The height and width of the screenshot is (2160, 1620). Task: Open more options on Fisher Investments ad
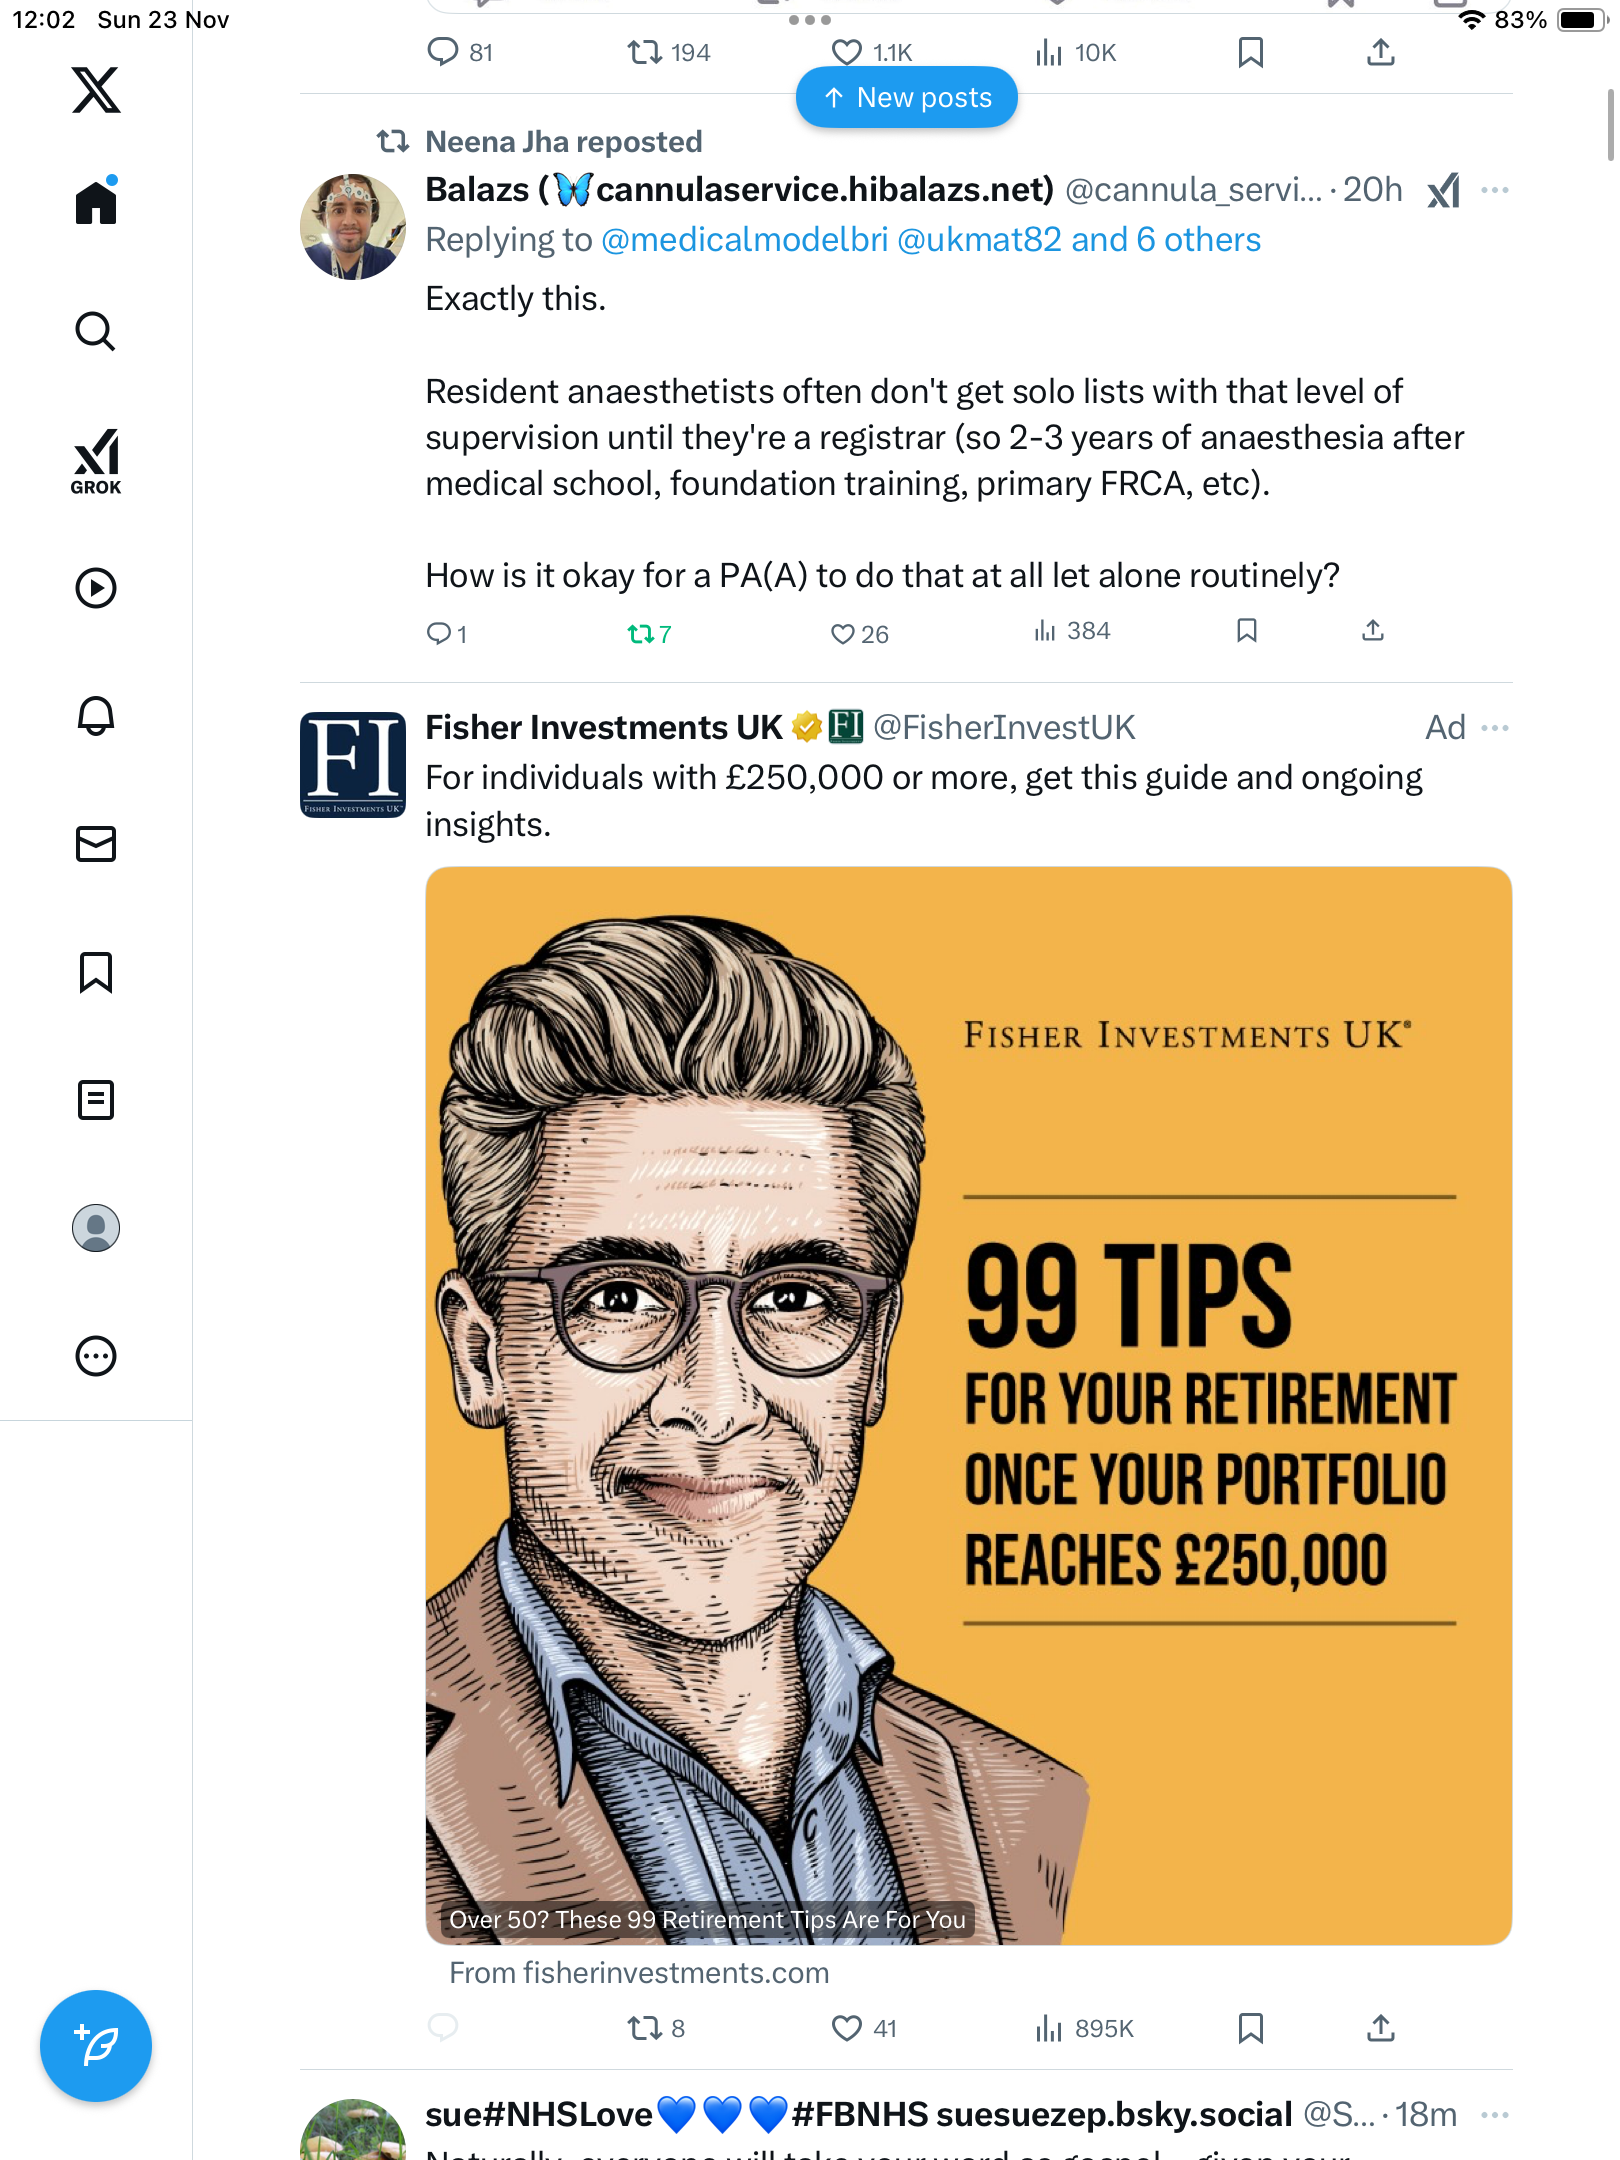1494,728
